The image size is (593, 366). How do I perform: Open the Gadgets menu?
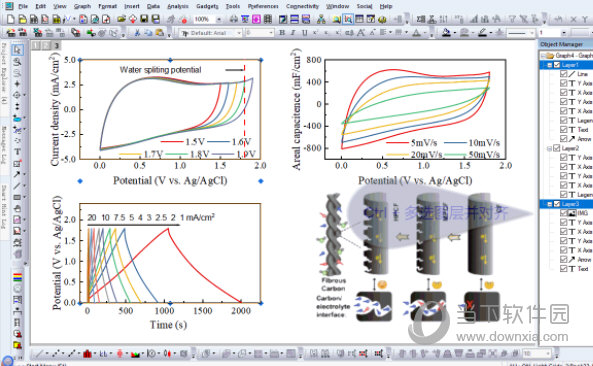pyautogui.click(x=207, y=6)
